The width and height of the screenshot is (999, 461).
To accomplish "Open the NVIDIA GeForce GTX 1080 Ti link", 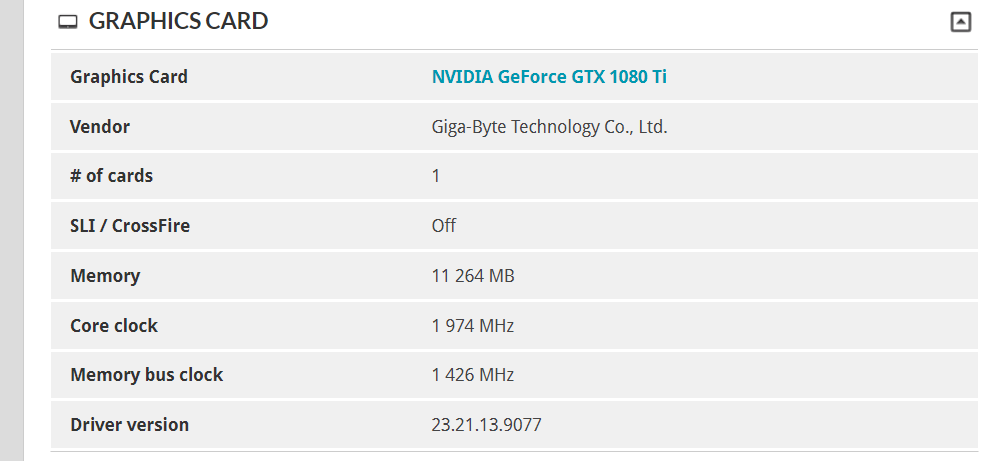I will (549, 77).
